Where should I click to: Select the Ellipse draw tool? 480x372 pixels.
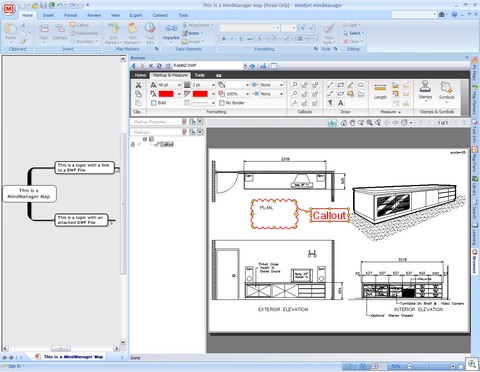[340, 94]
